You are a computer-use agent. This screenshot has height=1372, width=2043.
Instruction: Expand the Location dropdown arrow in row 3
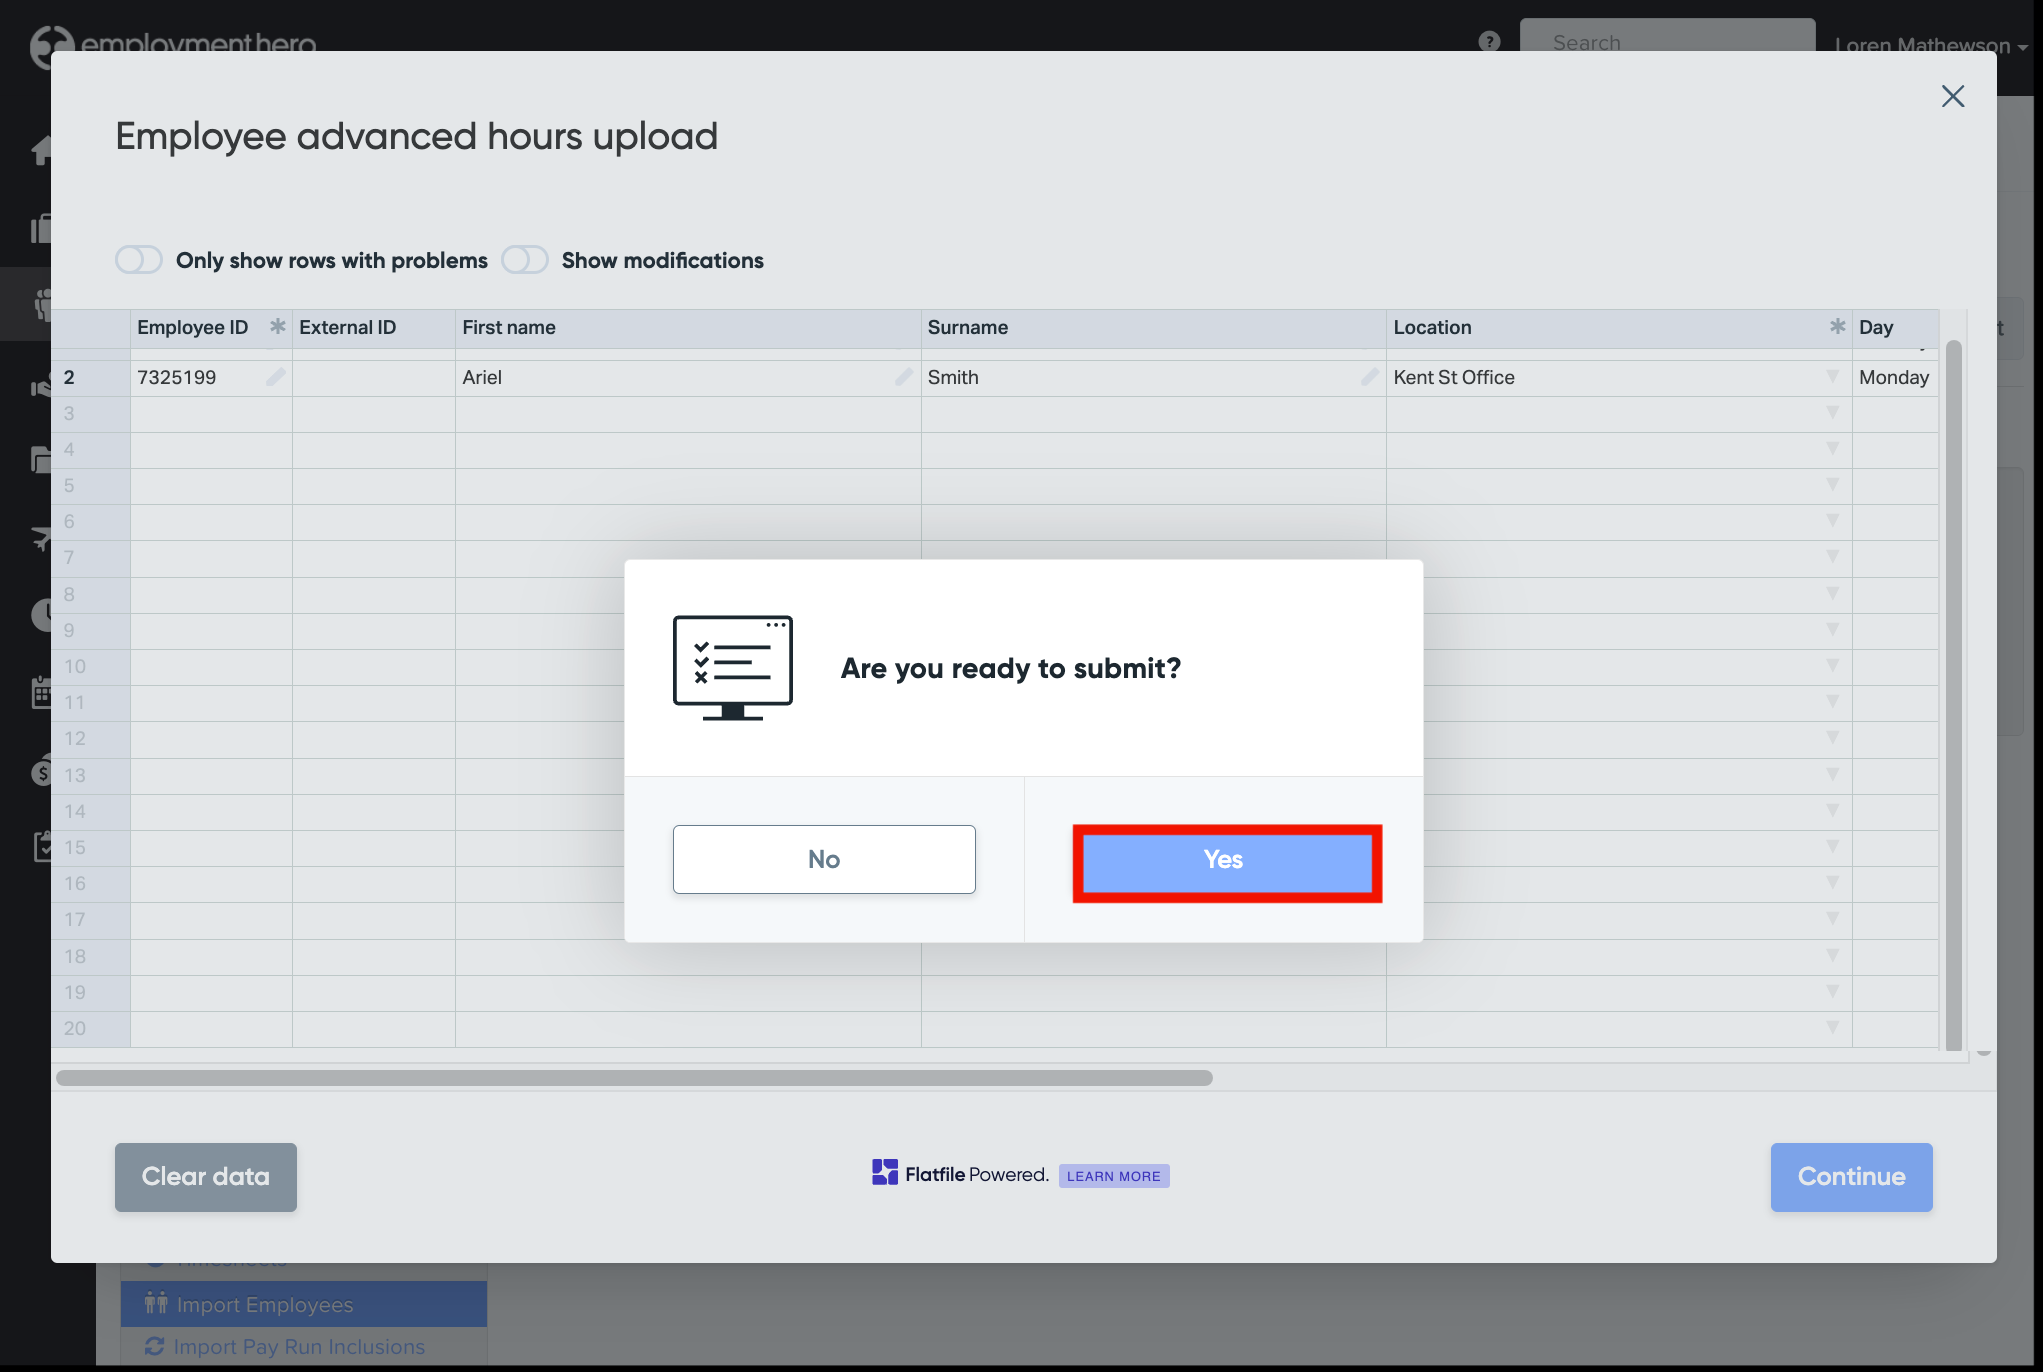point(1832,413)
